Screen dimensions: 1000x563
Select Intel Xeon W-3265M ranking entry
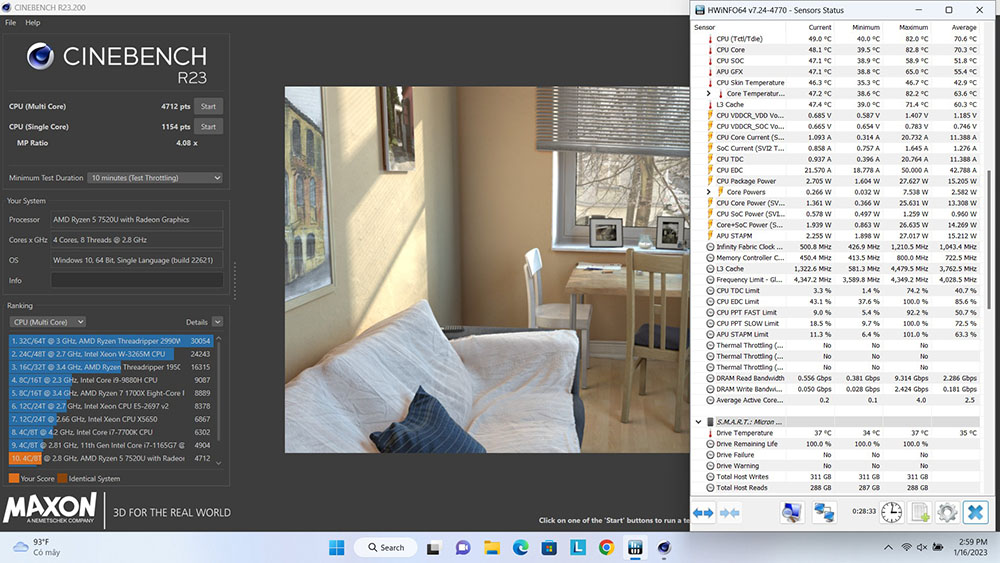click(110, 354)
